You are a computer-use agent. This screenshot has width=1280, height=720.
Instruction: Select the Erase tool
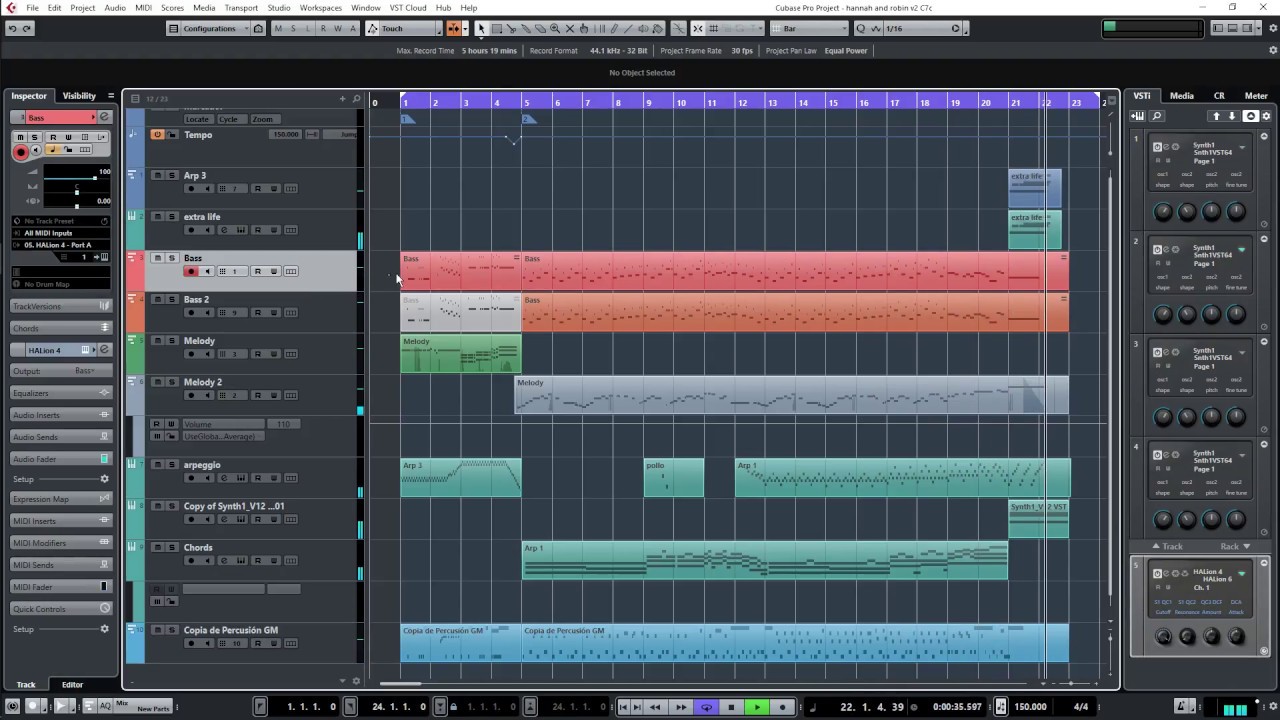(x=540, y=28)
